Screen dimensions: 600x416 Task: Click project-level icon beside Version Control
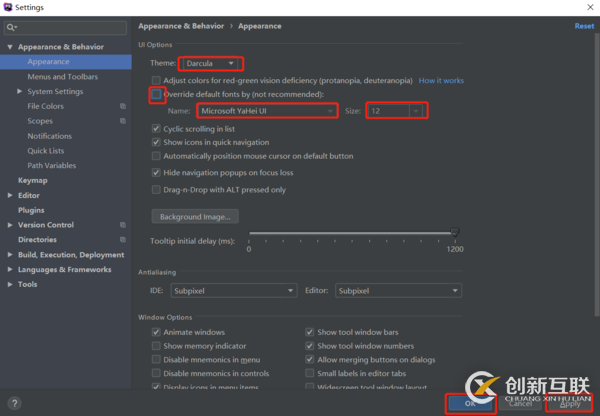tap(123, 225)
